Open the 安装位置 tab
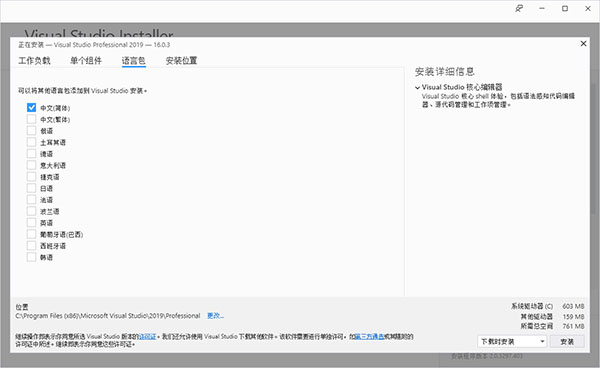The height and width of the screenshot is (368, 600). pos(181,60)
